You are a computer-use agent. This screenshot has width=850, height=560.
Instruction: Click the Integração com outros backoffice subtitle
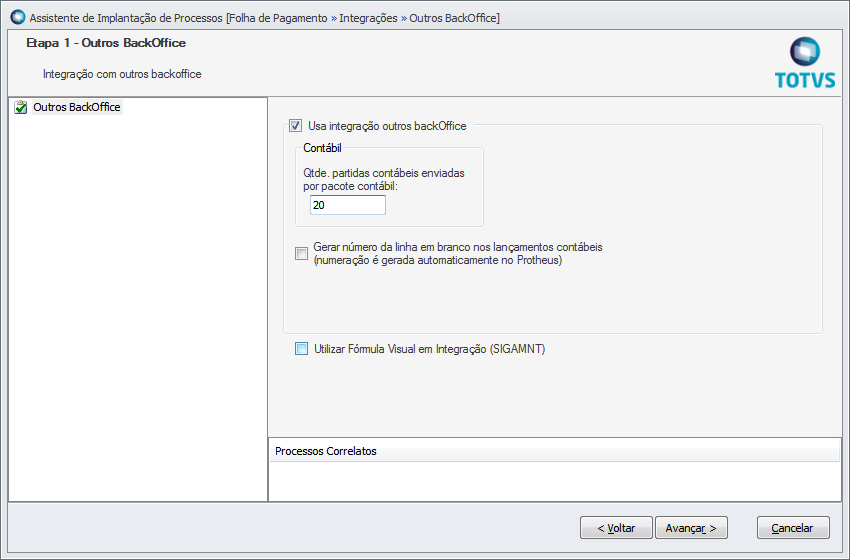coord(123,74)
